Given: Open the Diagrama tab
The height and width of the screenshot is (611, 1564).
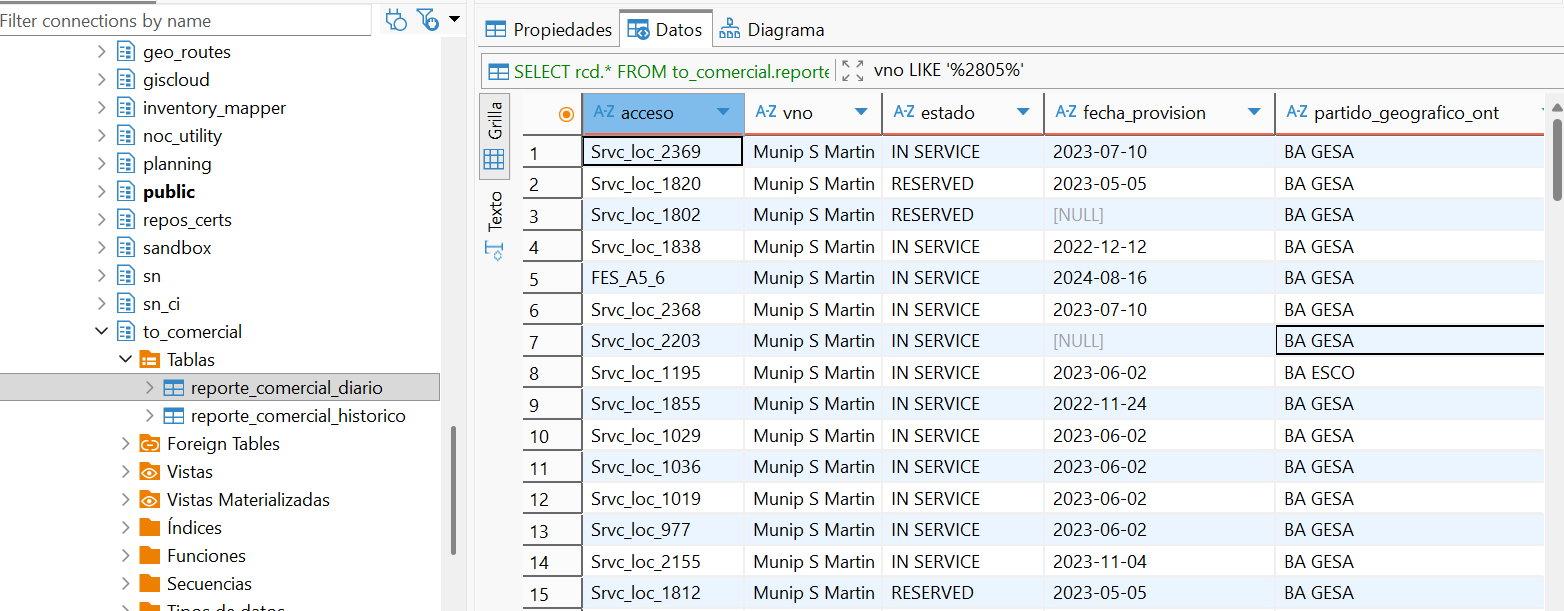Looking at the screenshot, I should coord(772,30).
